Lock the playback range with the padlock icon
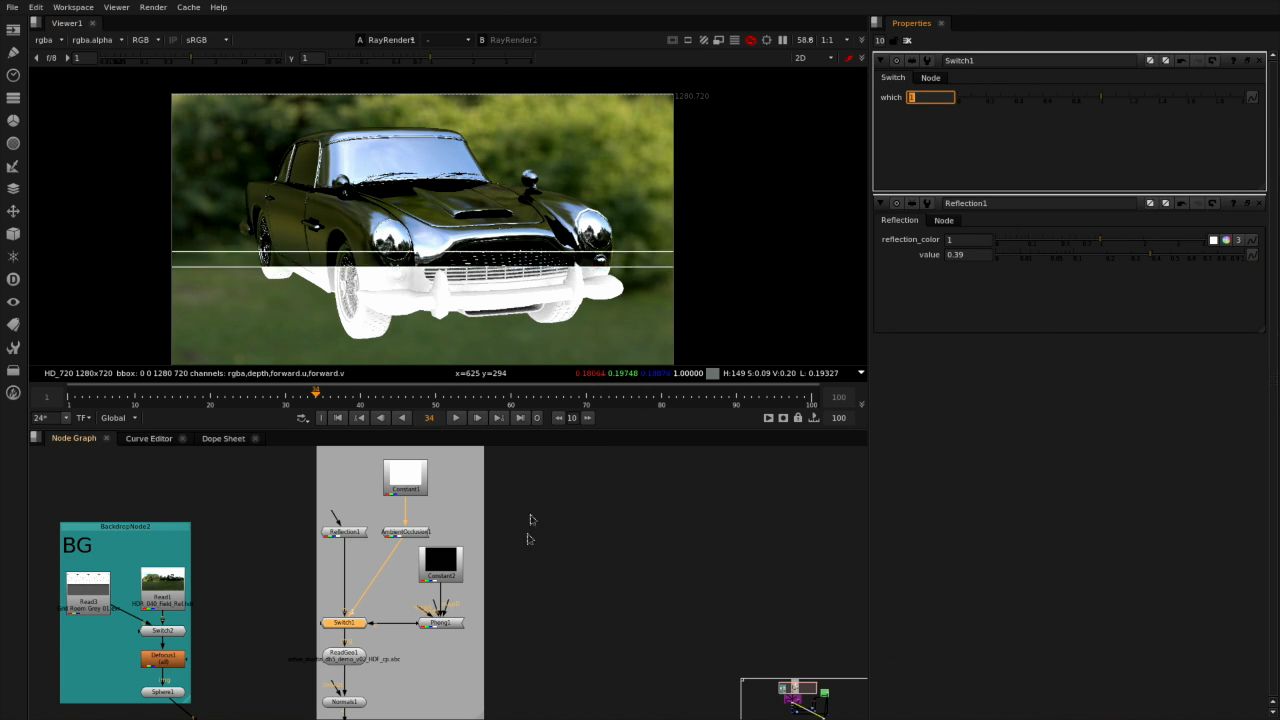 (798, 418)
